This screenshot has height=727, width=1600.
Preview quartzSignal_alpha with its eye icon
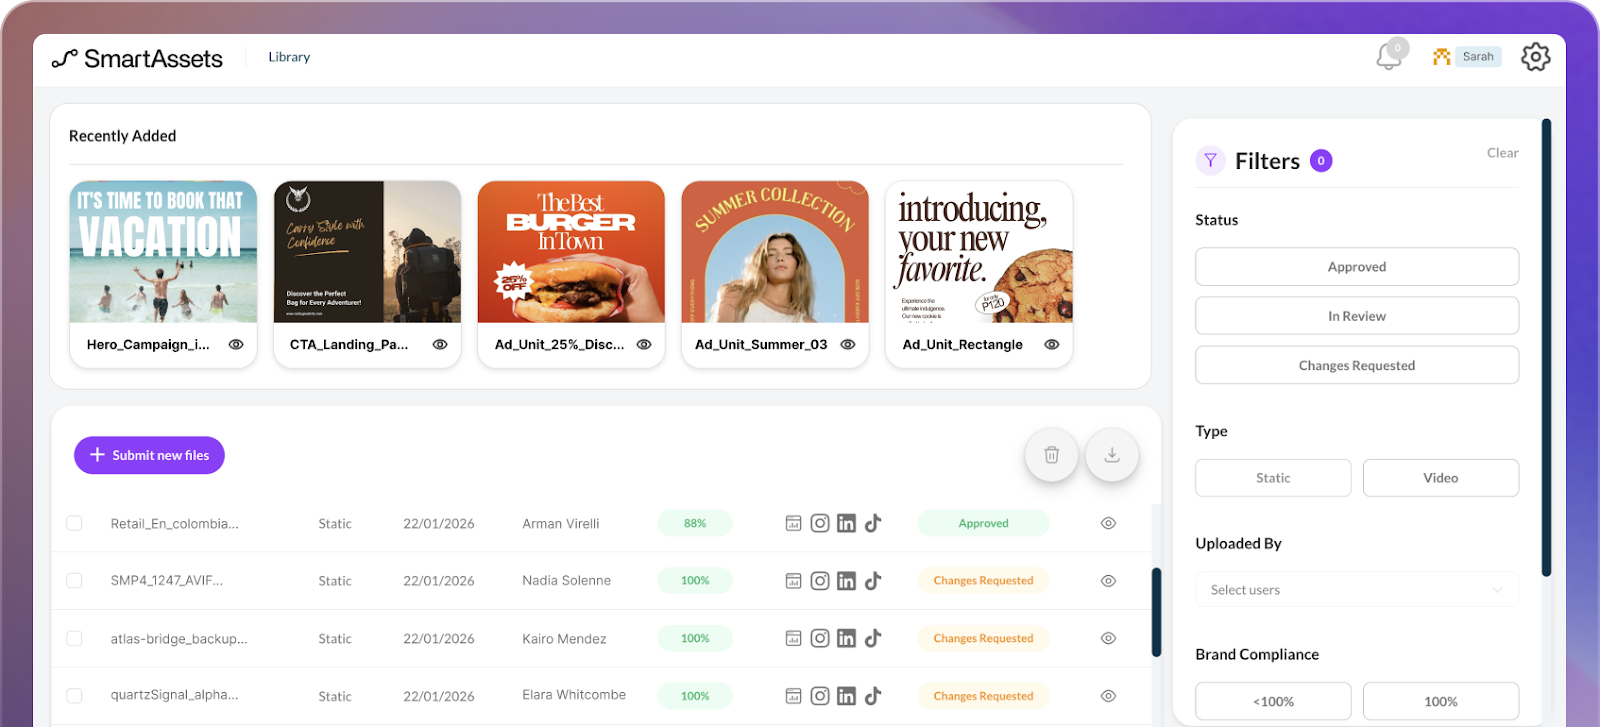tap(1108, 696)
